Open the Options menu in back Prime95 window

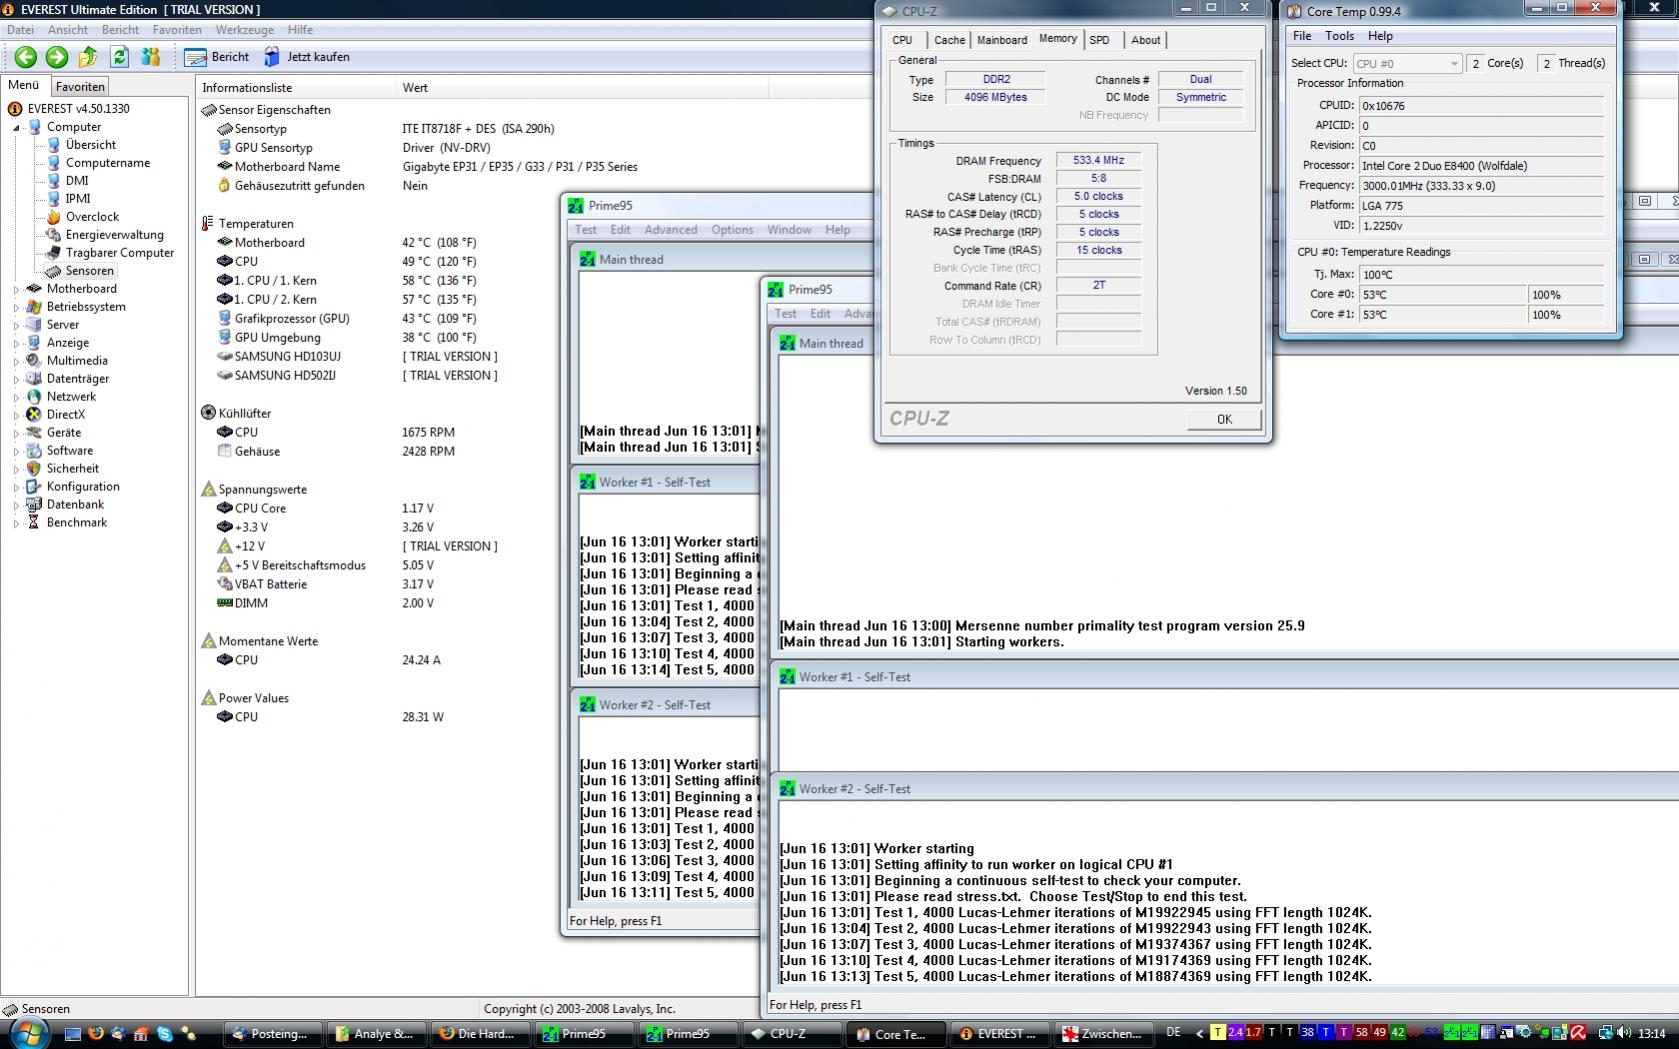tap(732, 230)
